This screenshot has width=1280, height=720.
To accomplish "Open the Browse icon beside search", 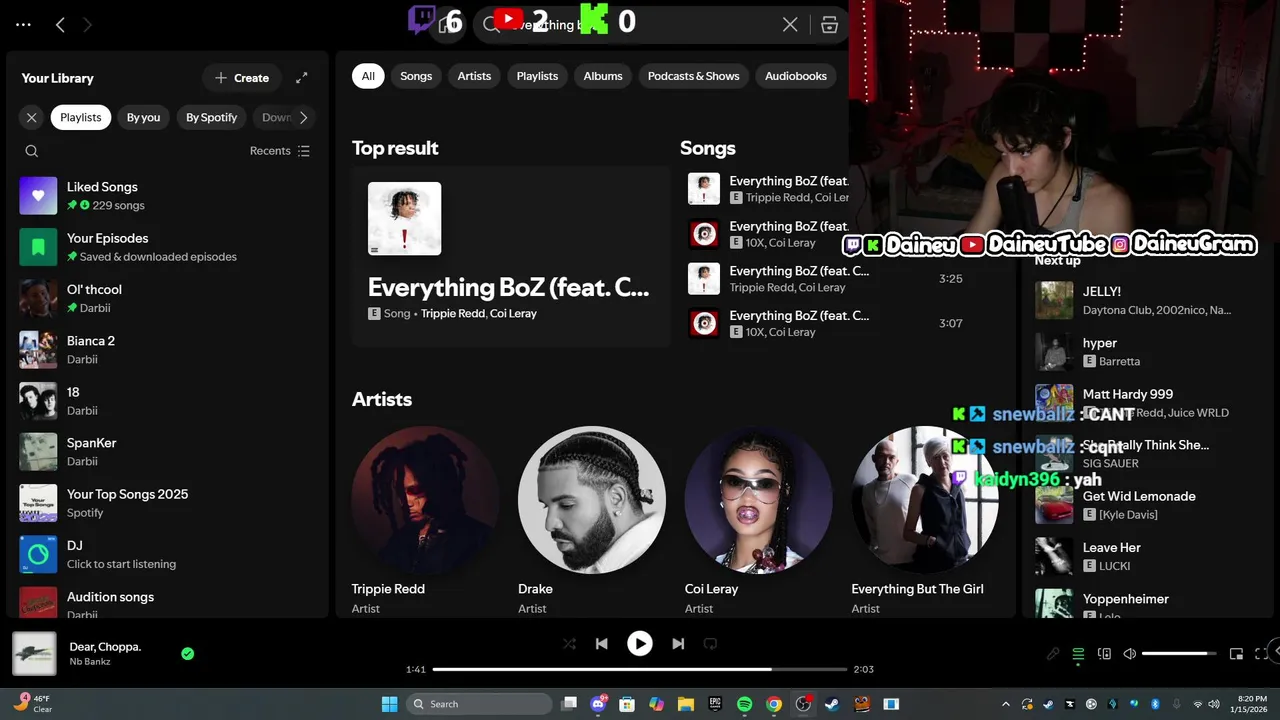I will (829, 25).
